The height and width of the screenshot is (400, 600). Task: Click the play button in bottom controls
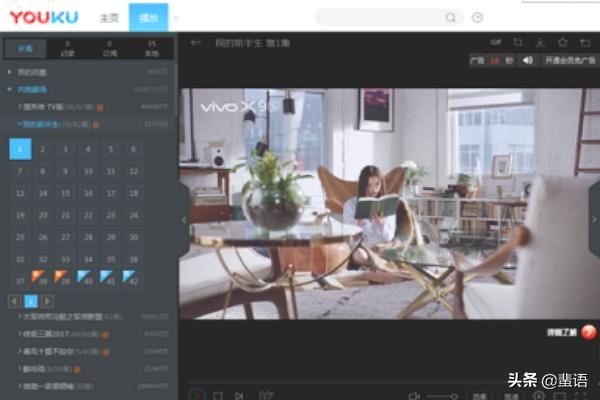pyautogui.click(x=197, y=394)
